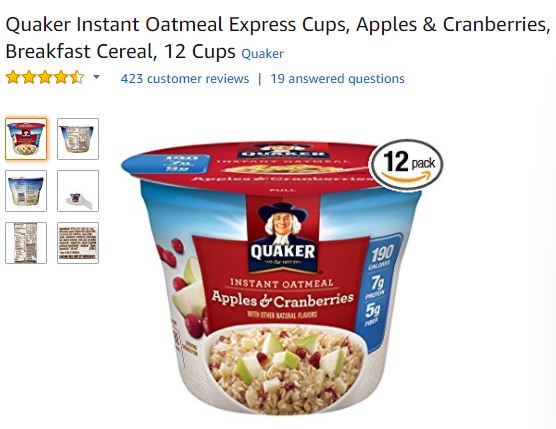This screenshot has width=556, height=429.
Task: Select the front cup thumbnail with orange border
Action: [26, 139]
